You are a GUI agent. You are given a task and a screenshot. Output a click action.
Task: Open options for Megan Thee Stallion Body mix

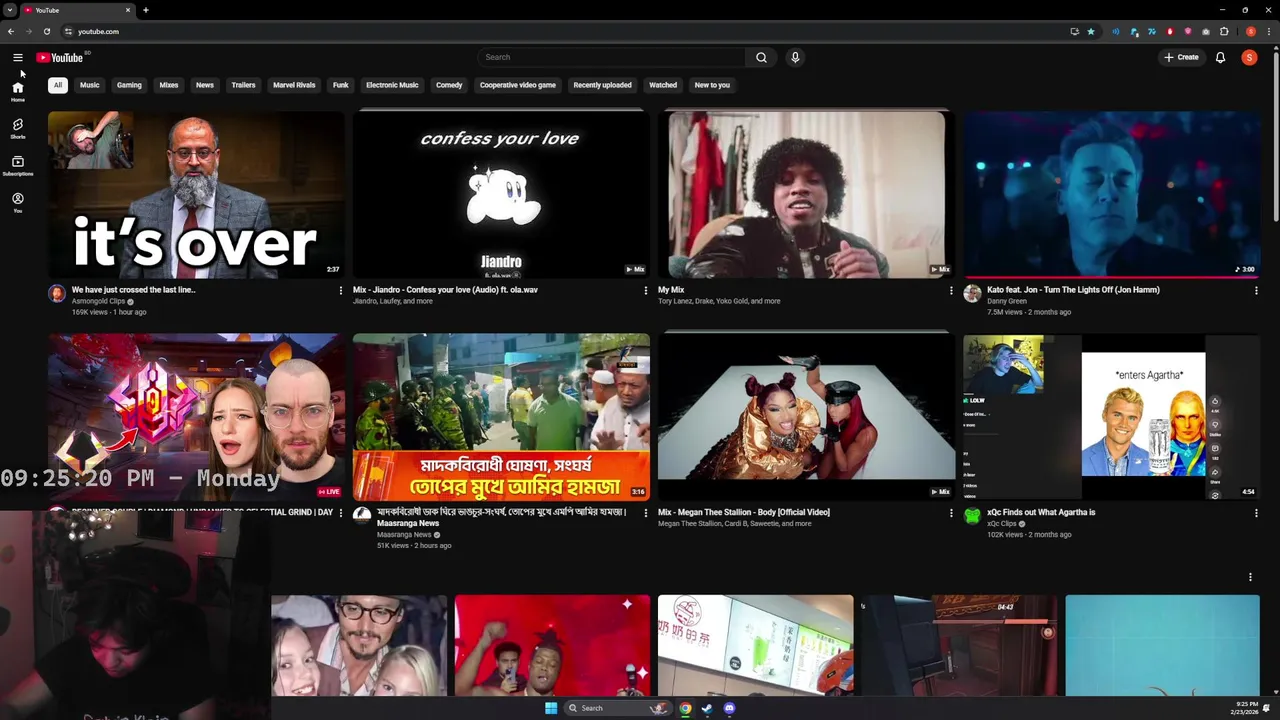tap(951, 513)
